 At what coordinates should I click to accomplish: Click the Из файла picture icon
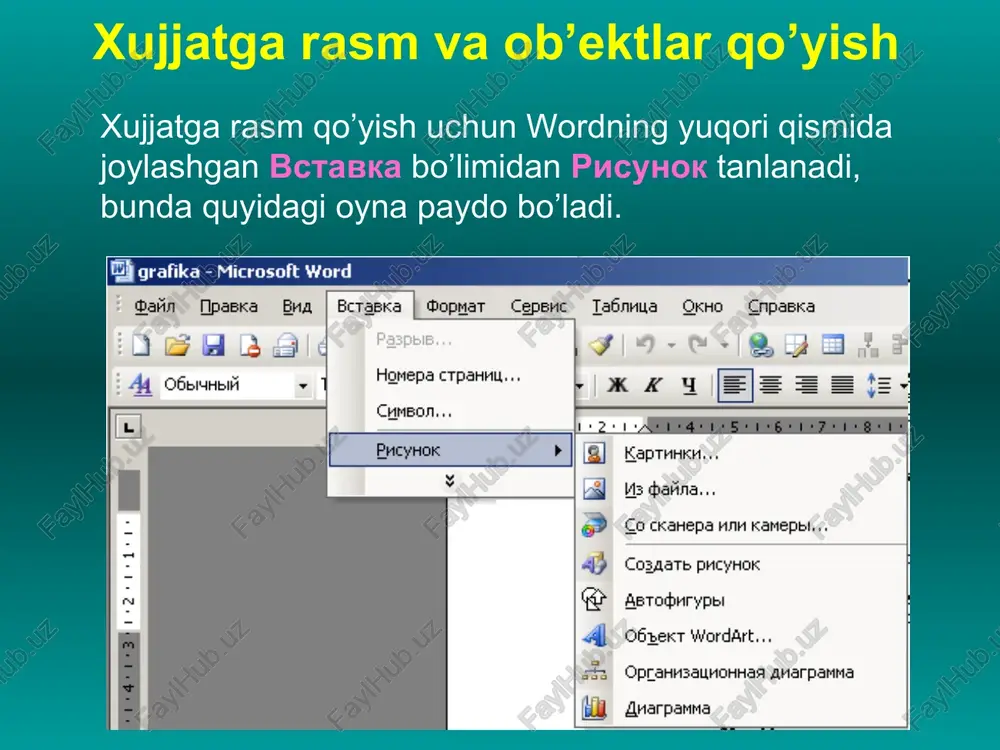(594, 489)
